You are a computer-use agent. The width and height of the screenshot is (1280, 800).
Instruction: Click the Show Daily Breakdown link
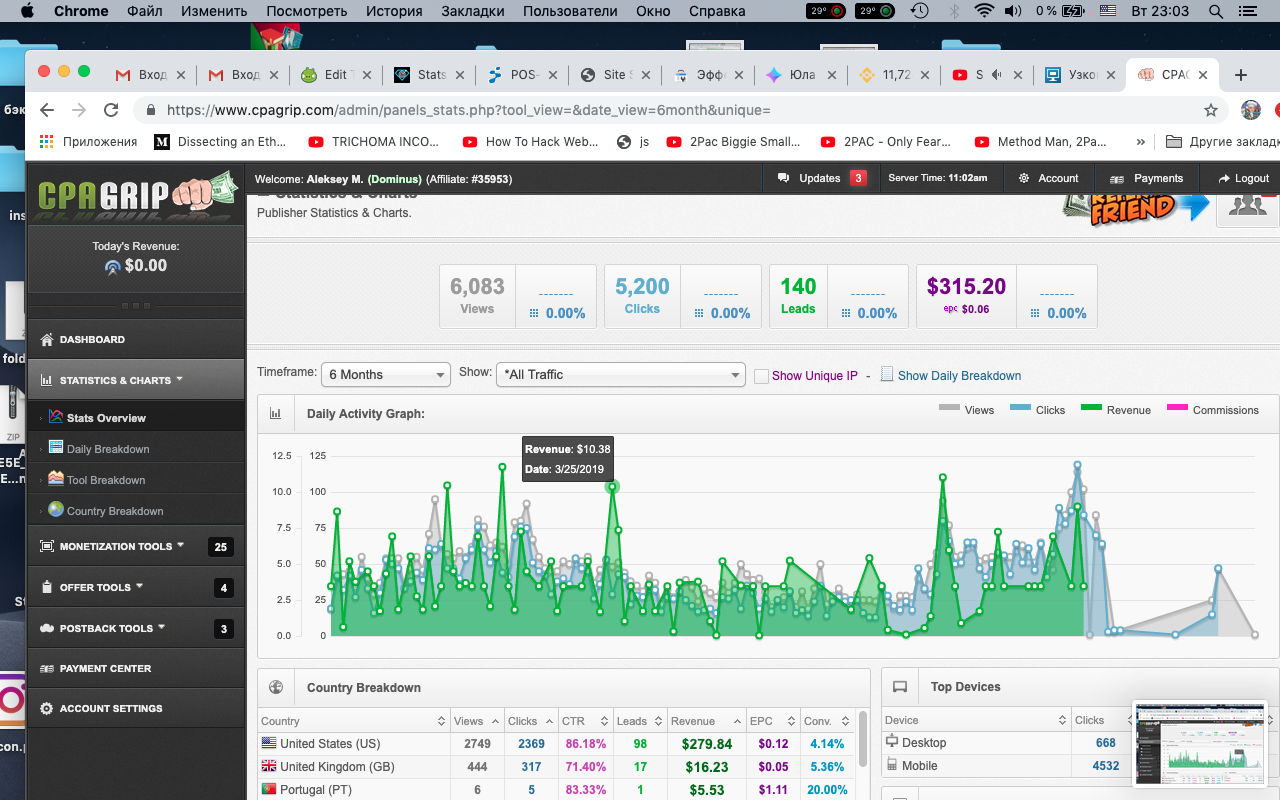click(x=959, y=376)
